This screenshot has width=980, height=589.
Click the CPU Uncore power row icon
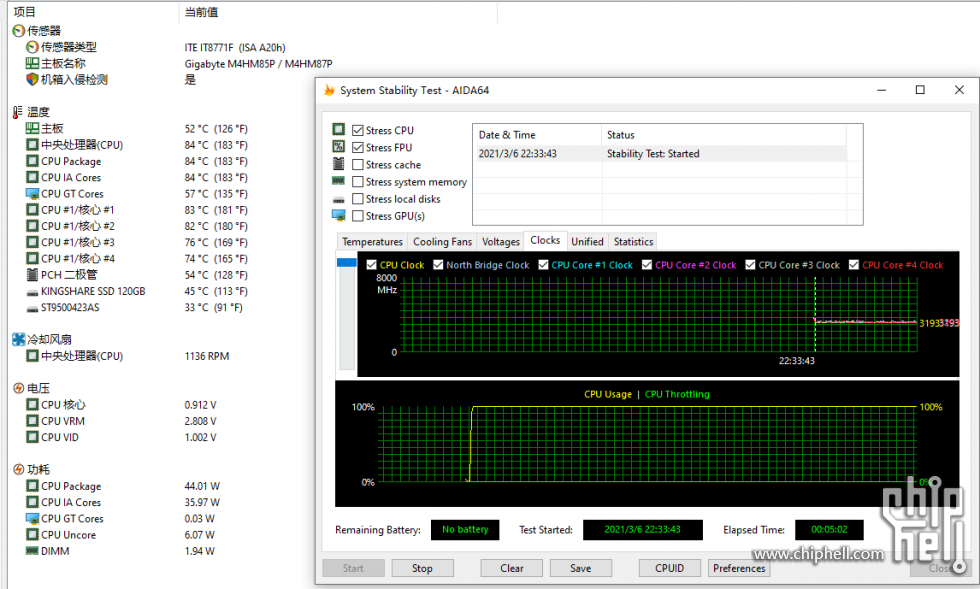(32, 535)
